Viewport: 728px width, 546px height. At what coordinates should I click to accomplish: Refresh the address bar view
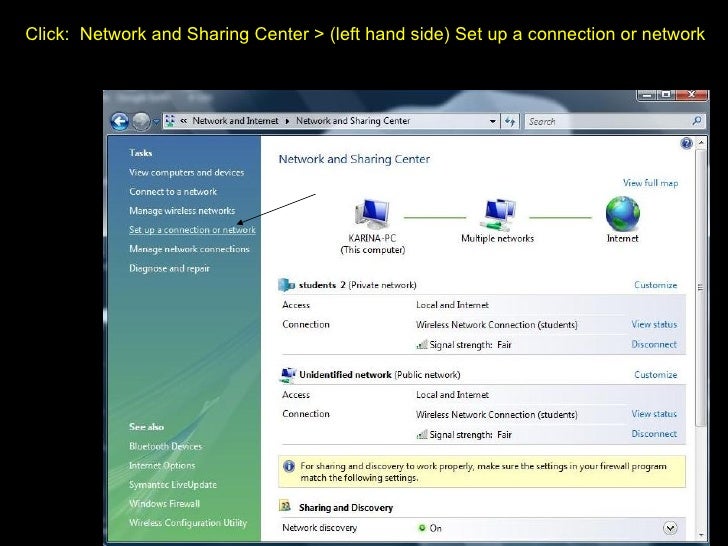point(510,122)
